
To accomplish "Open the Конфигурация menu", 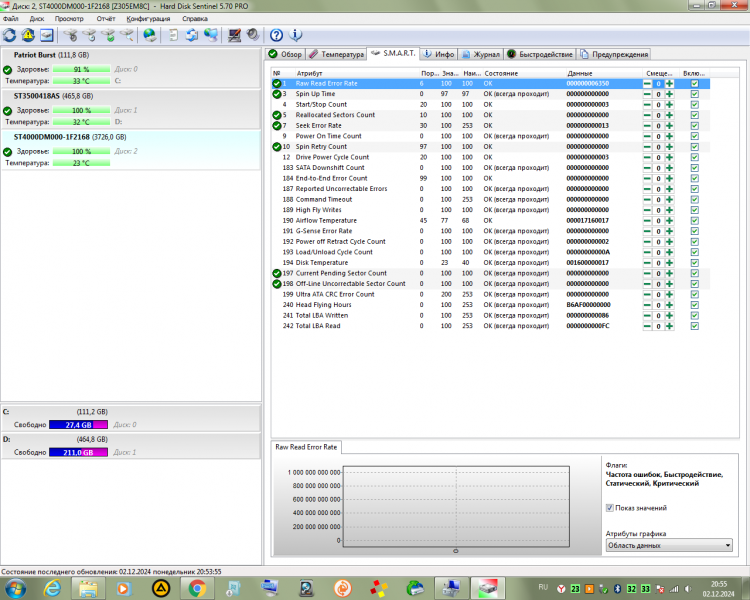I will point(148,19).
